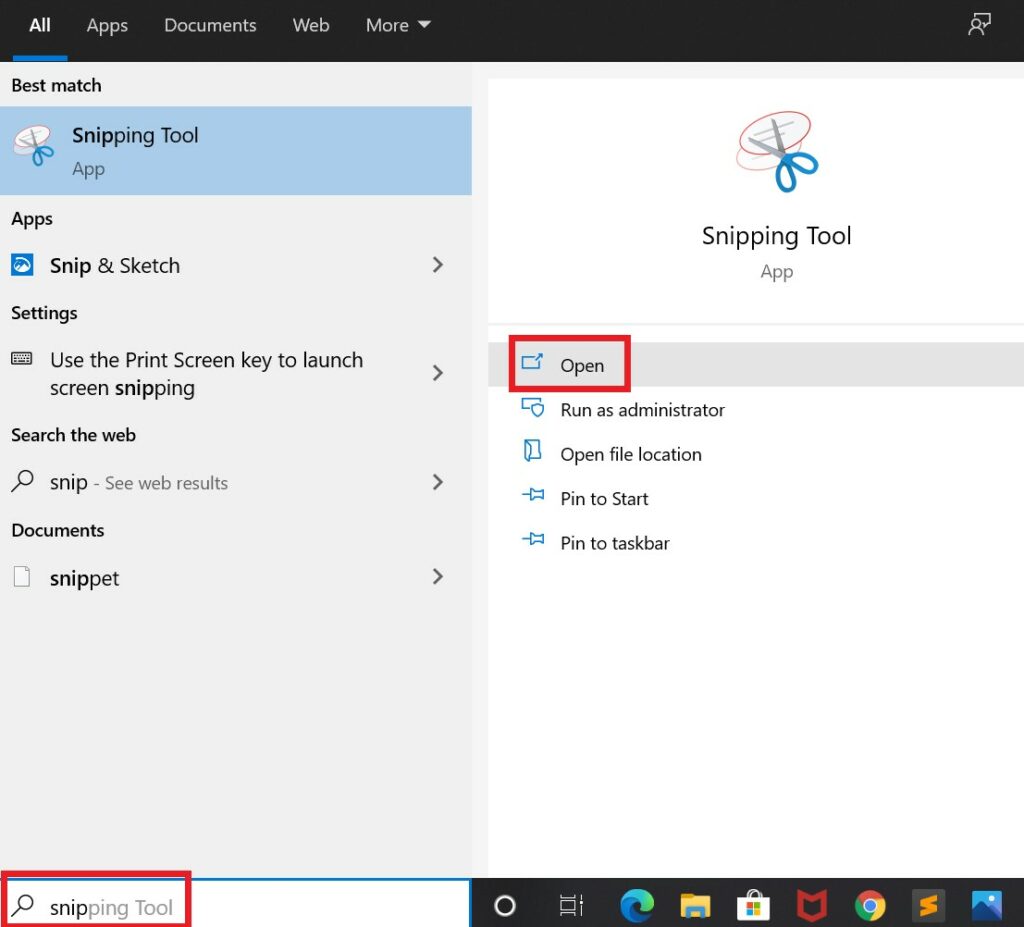Expand the snip web results chevron
The image size is (1024, 927).
pyautogui.click(x=437, y=482)
